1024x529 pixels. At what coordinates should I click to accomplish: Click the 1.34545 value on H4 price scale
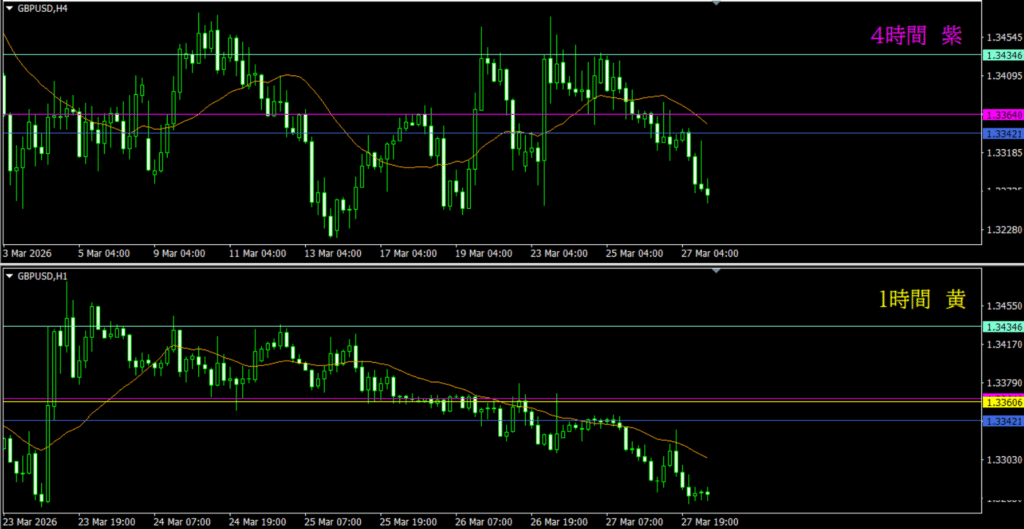click(x=1003, y=38)
